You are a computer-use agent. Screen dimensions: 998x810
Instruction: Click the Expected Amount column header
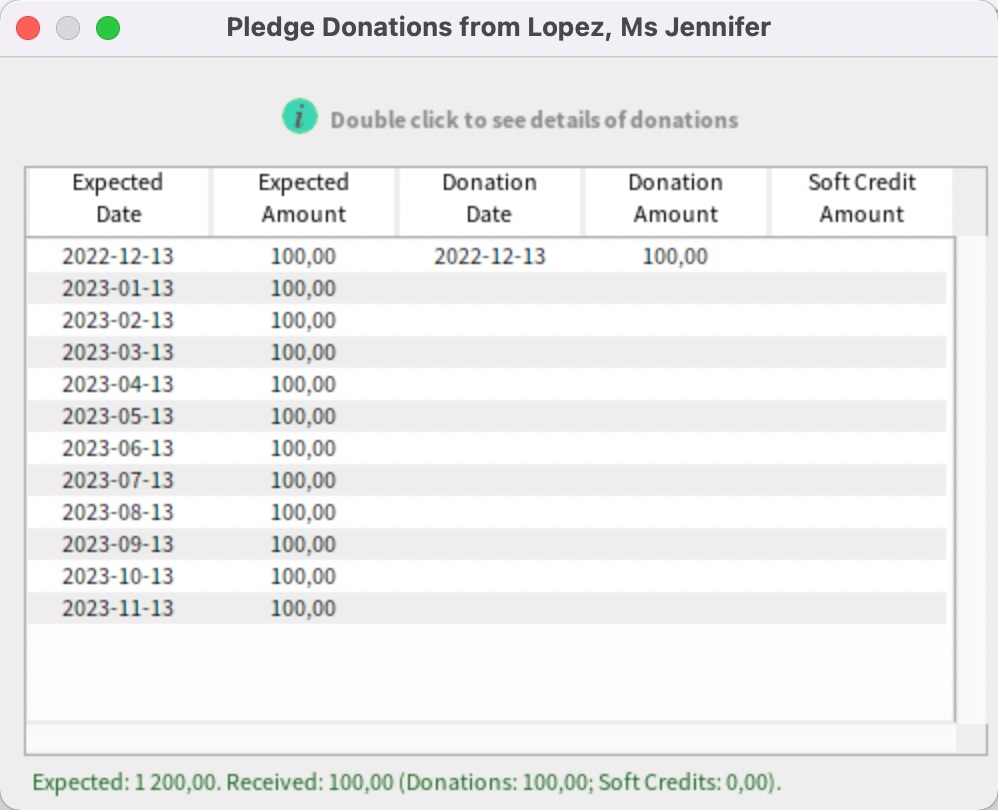(x=303, y=199)
